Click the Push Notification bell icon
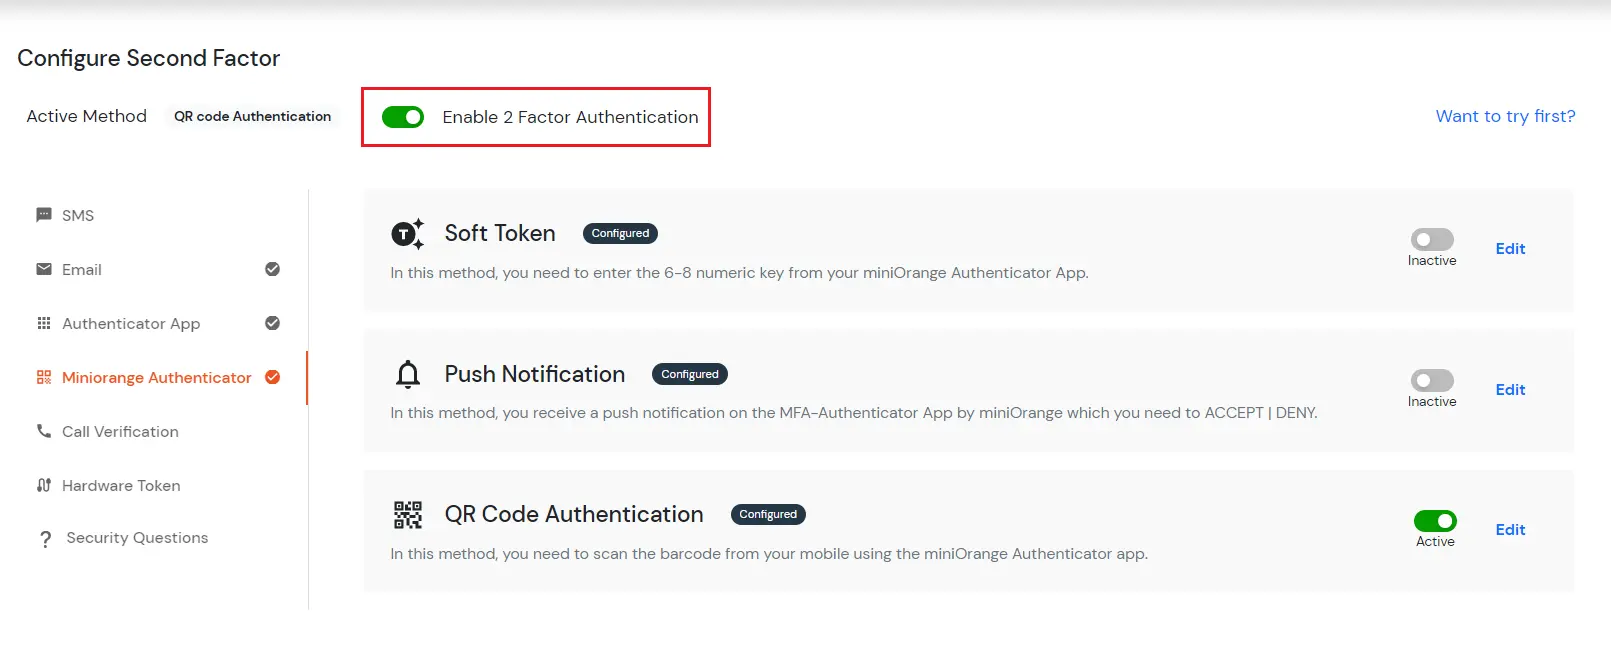Screen dimensions: 1611x663 [408, 374]
